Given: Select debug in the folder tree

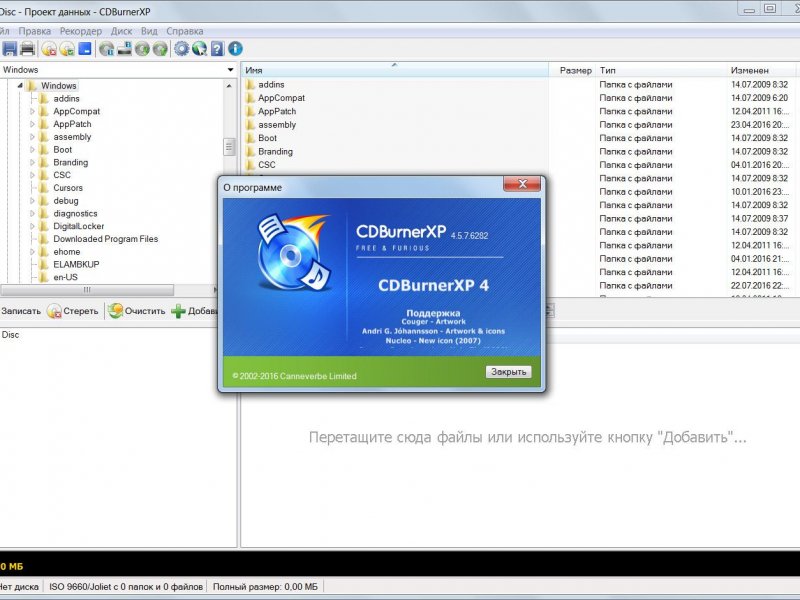Looking at the screenshot, I should [66, 201].
